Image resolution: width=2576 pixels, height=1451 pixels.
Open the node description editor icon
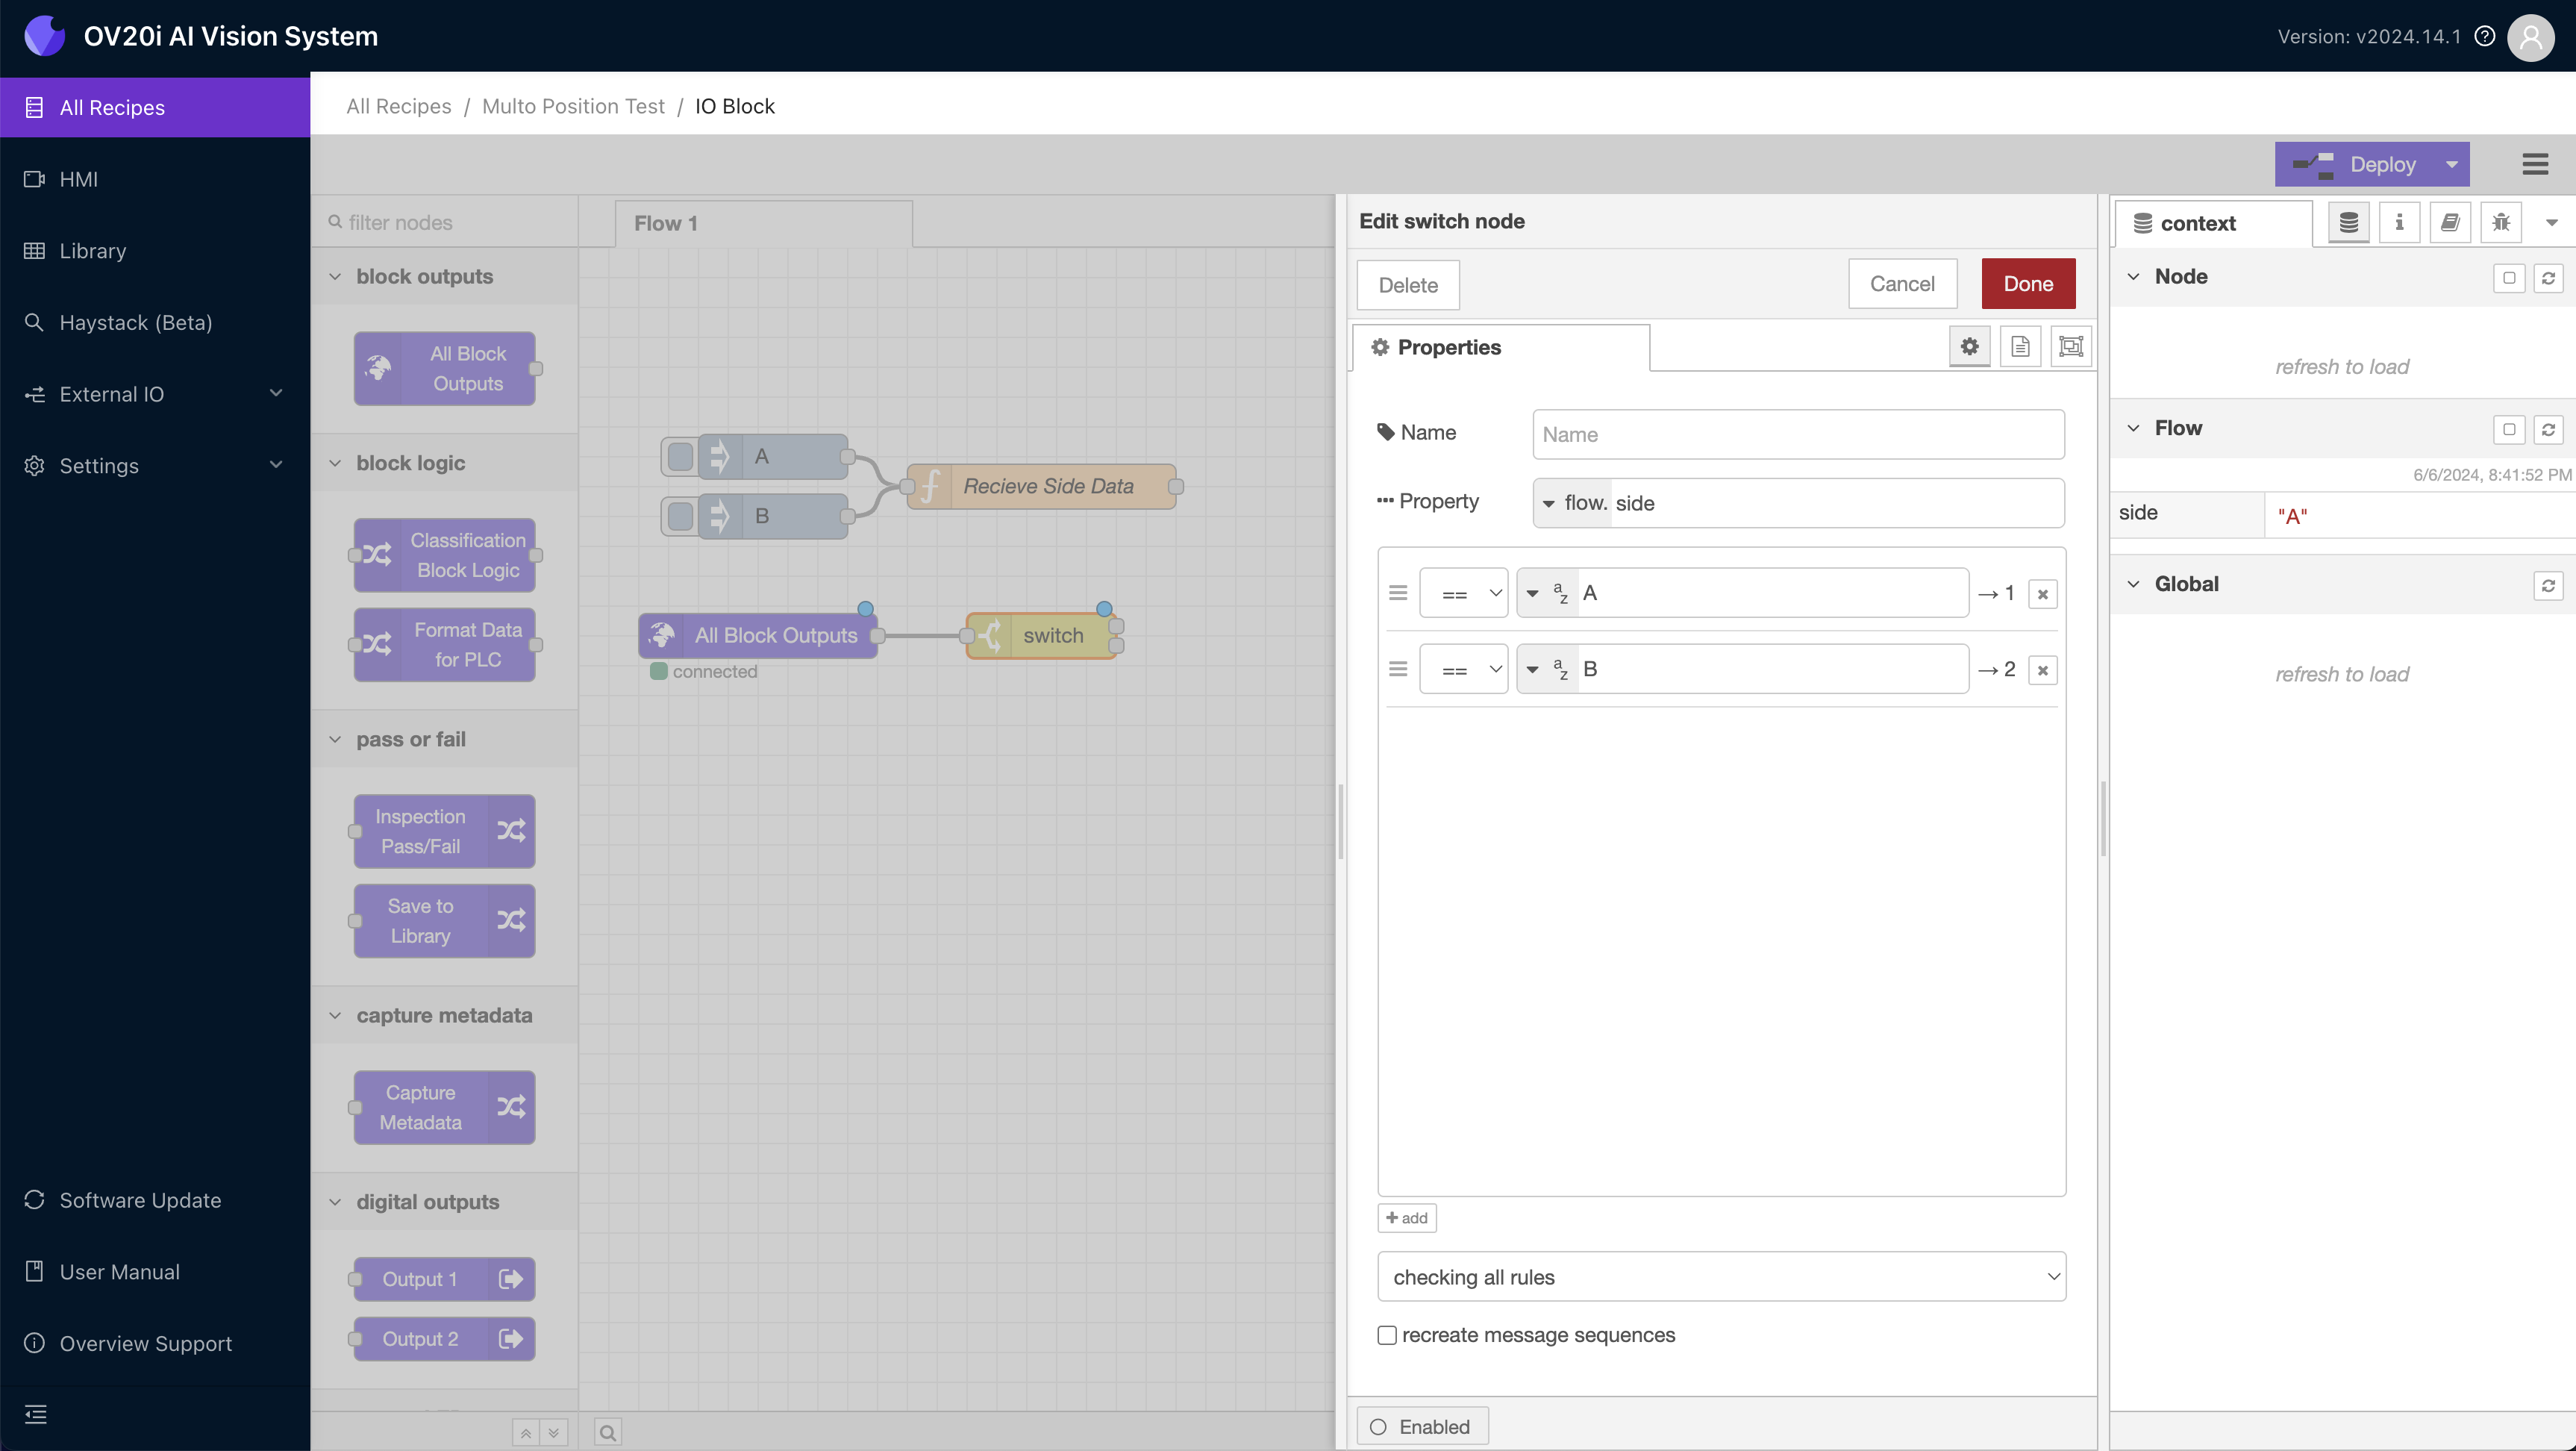coord(2020,346)
